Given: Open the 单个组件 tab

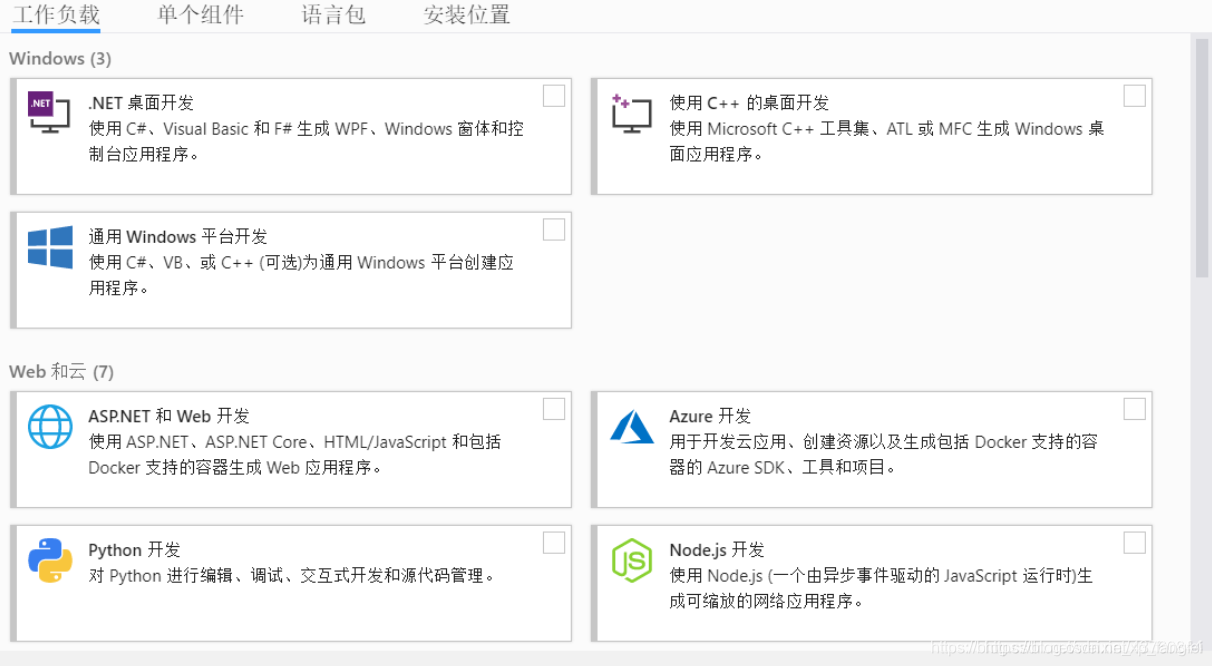Looking at the screenshot, I should pyautogui.click(x=200, y=15).
